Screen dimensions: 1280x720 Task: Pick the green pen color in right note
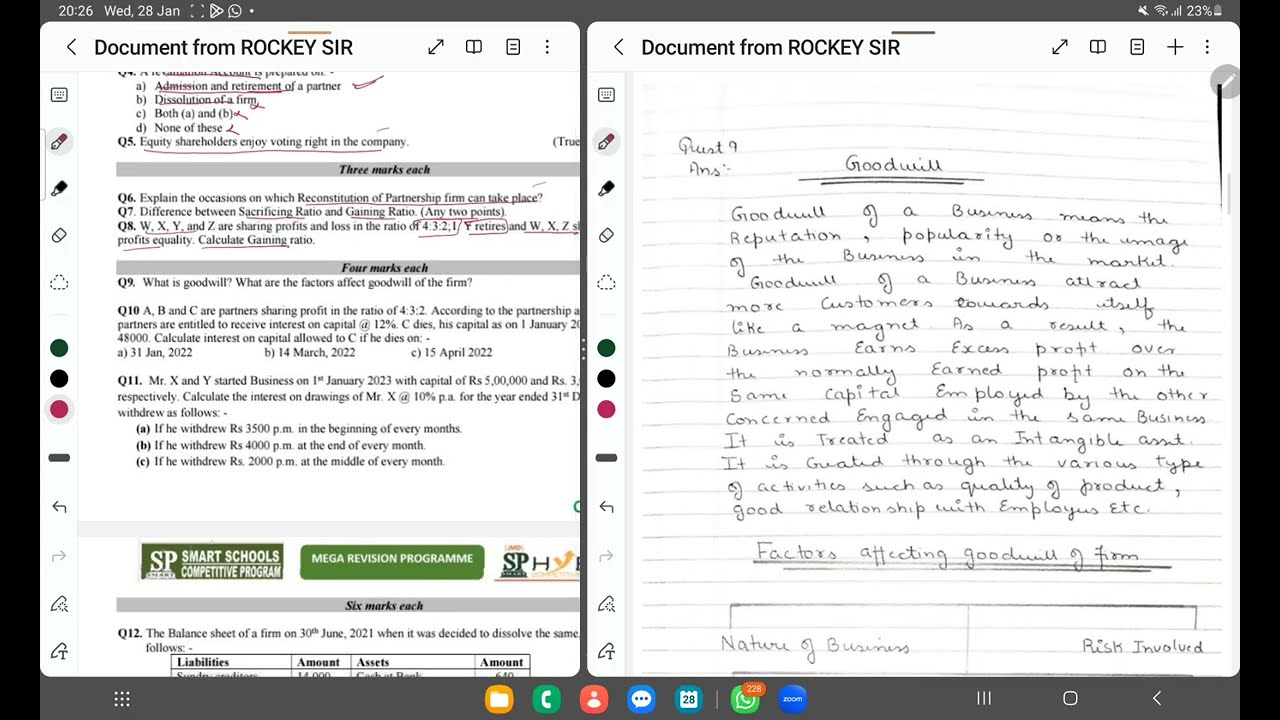[606, 348]
